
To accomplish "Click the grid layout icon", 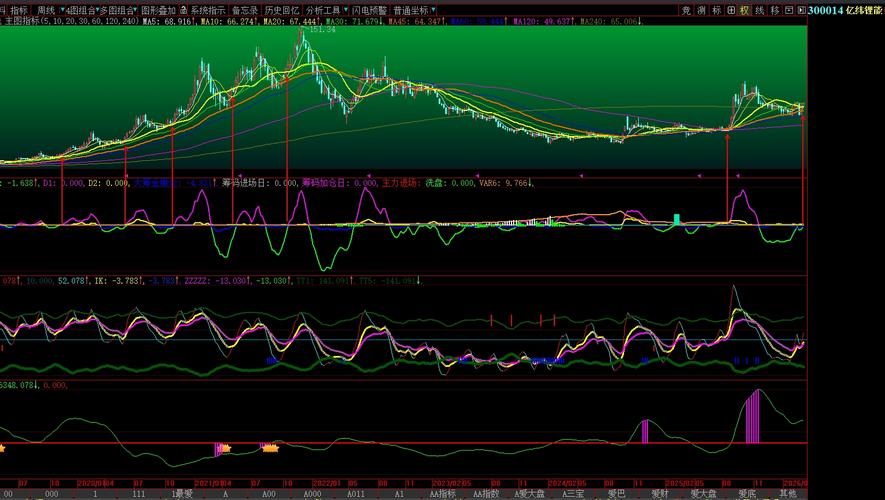I will (x=731, y=10).
